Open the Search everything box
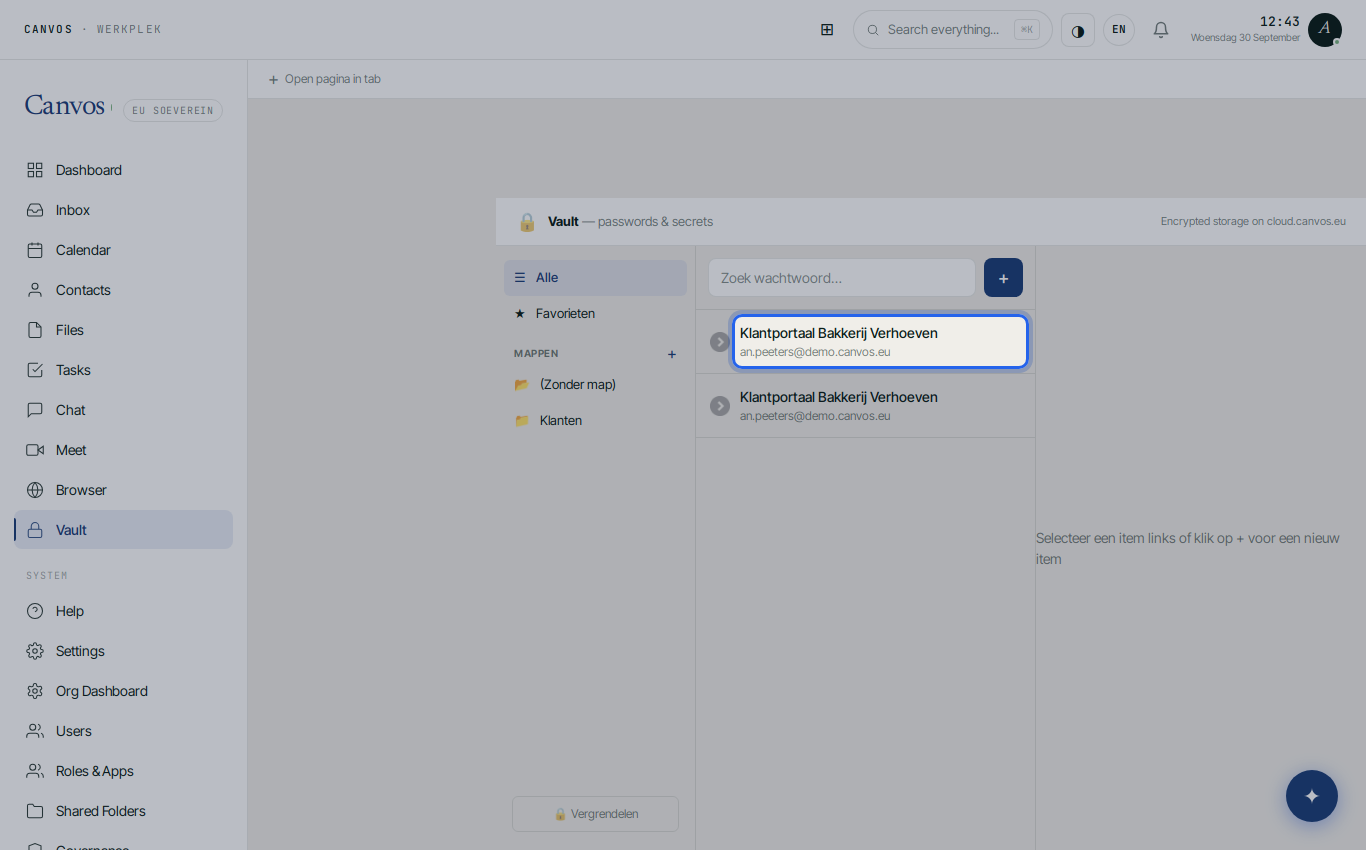Viewport: 1366px width, 850px height. click(x=952, y=30)
